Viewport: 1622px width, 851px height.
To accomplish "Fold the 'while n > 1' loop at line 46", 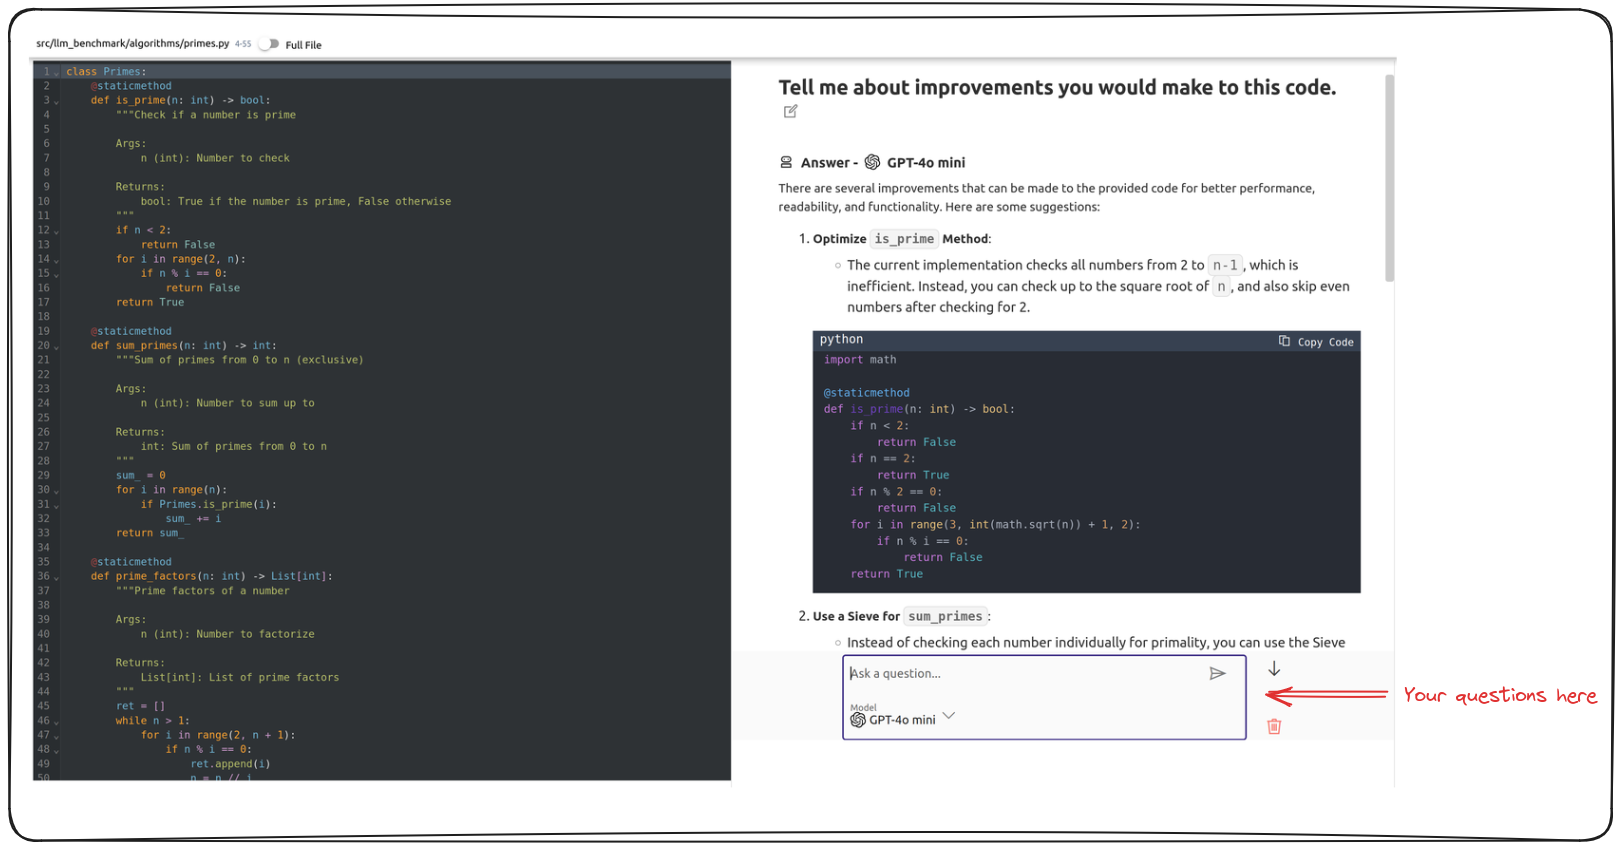I will [56, 722].
